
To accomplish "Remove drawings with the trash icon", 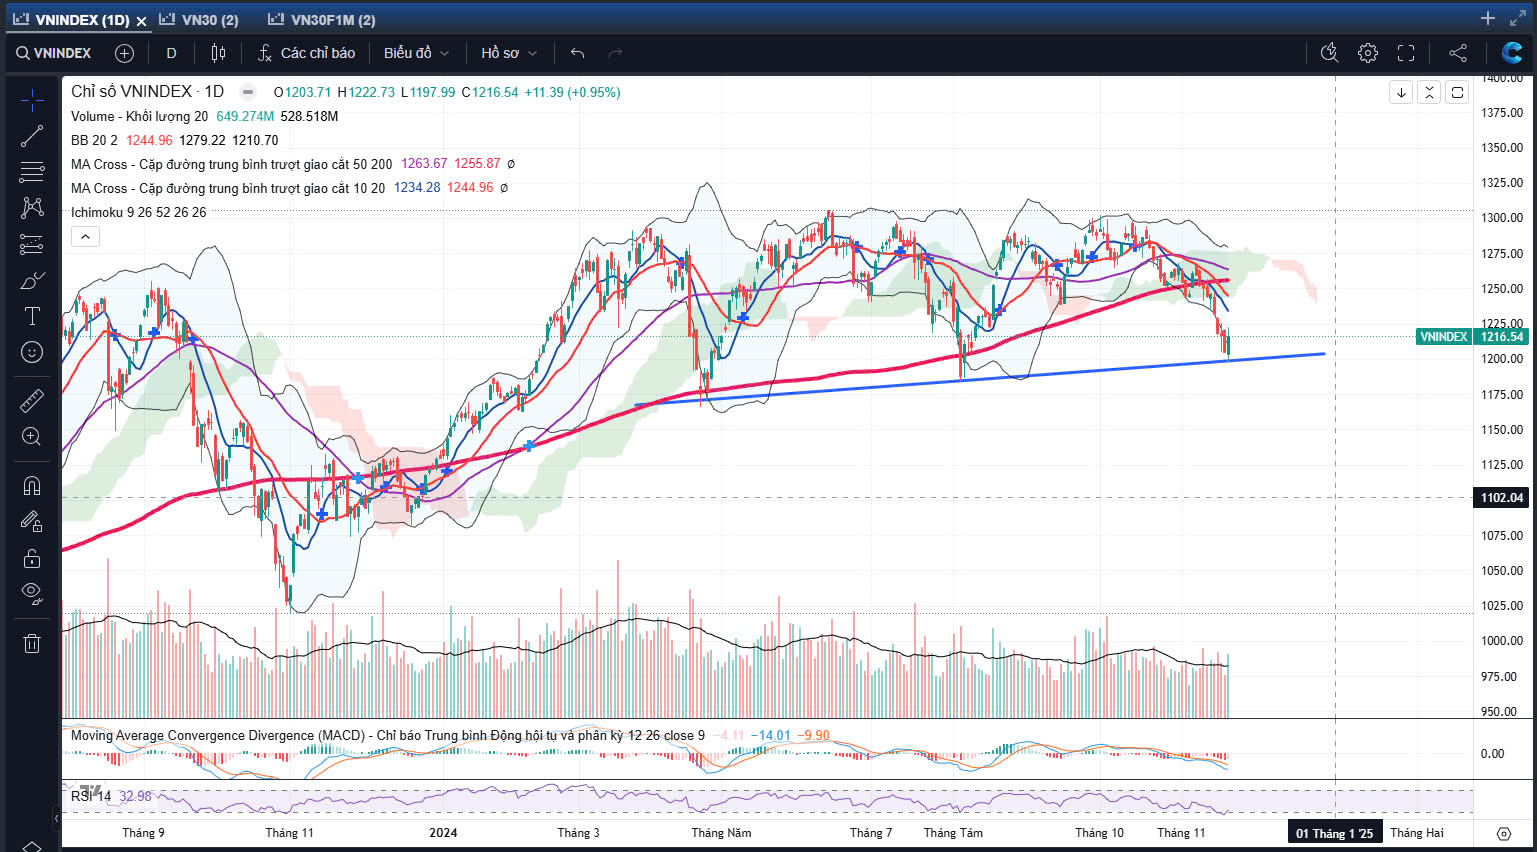I will pos(32,643).
